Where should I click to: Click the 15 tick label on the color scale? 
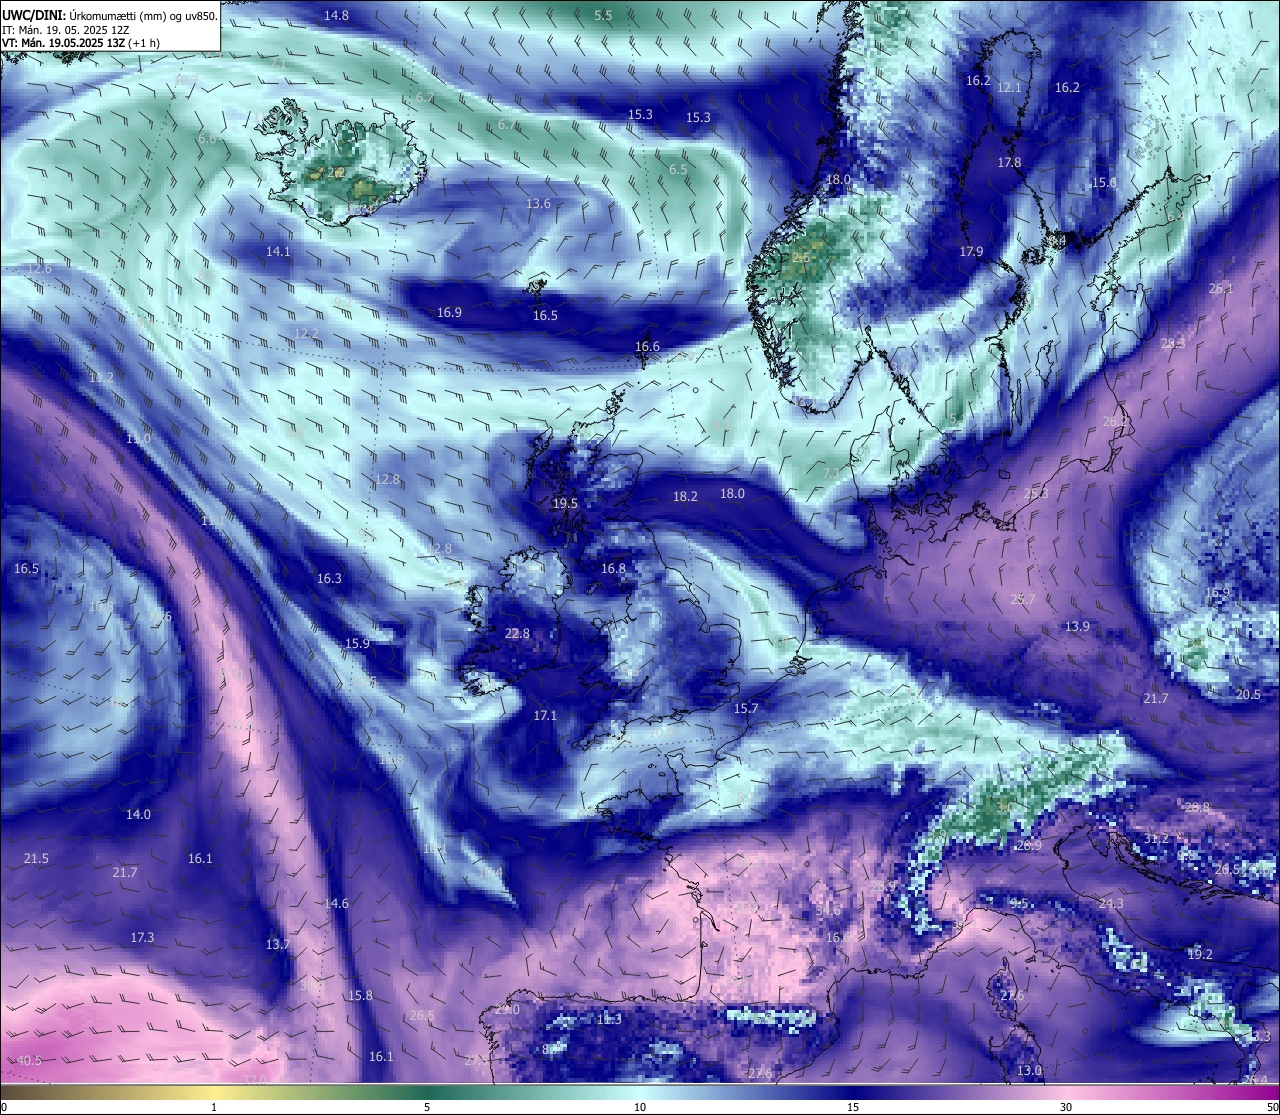[x=853, y=1107]
